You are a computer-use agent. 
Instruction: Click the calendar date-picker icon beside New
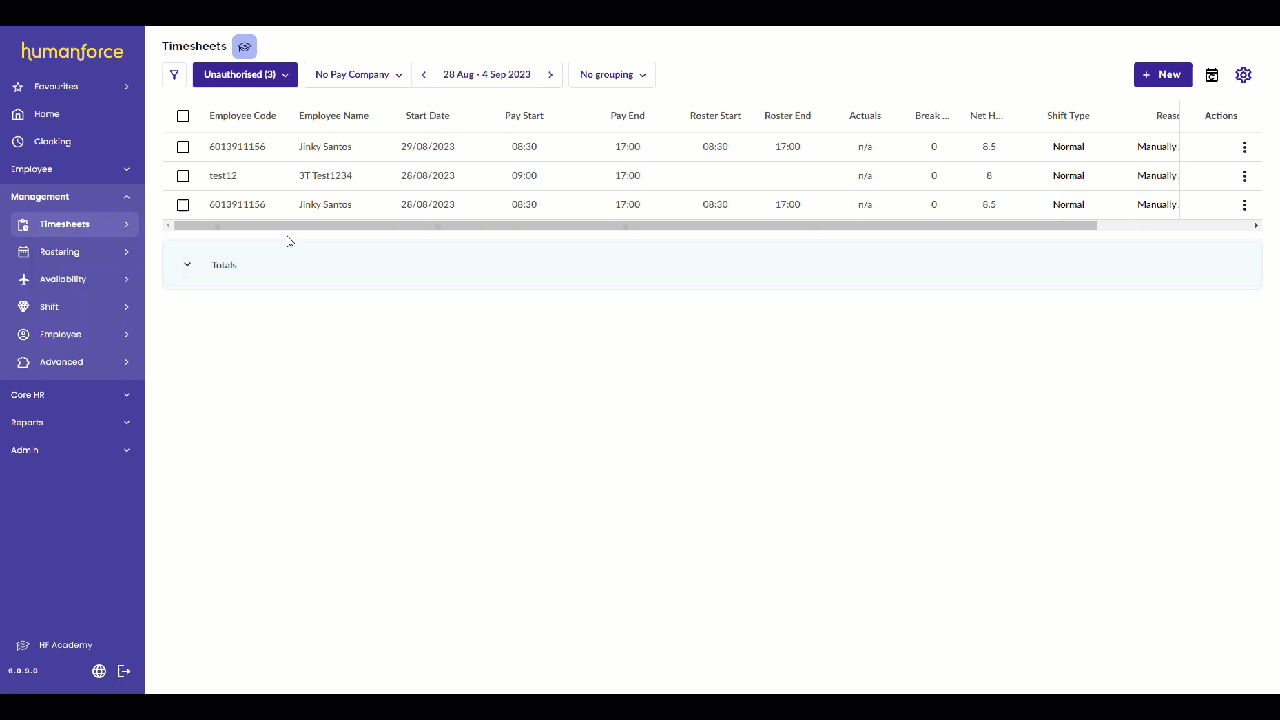[1212, 74]
